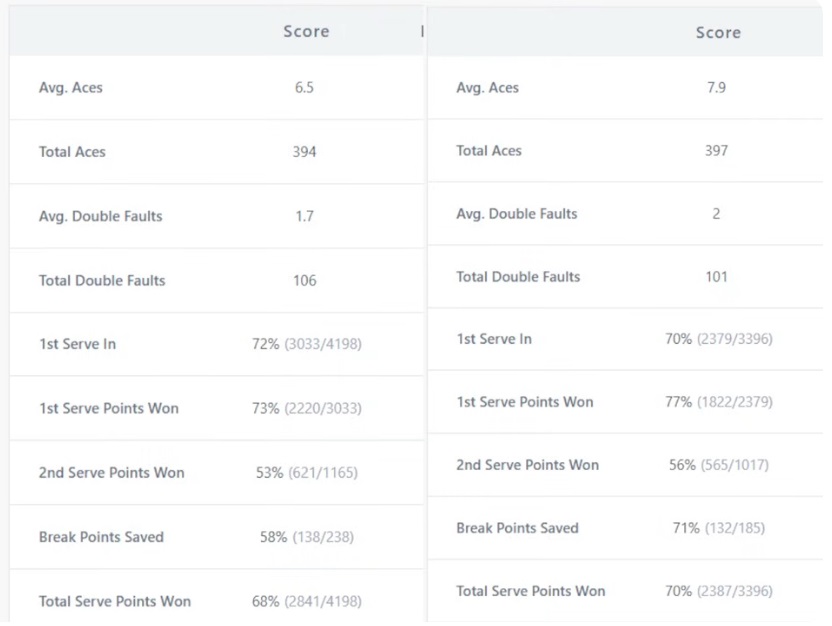Select 70% (2387/3396) Total Serve Points Won
Viewport: 832px width, 626px height.
coord(718,591)
